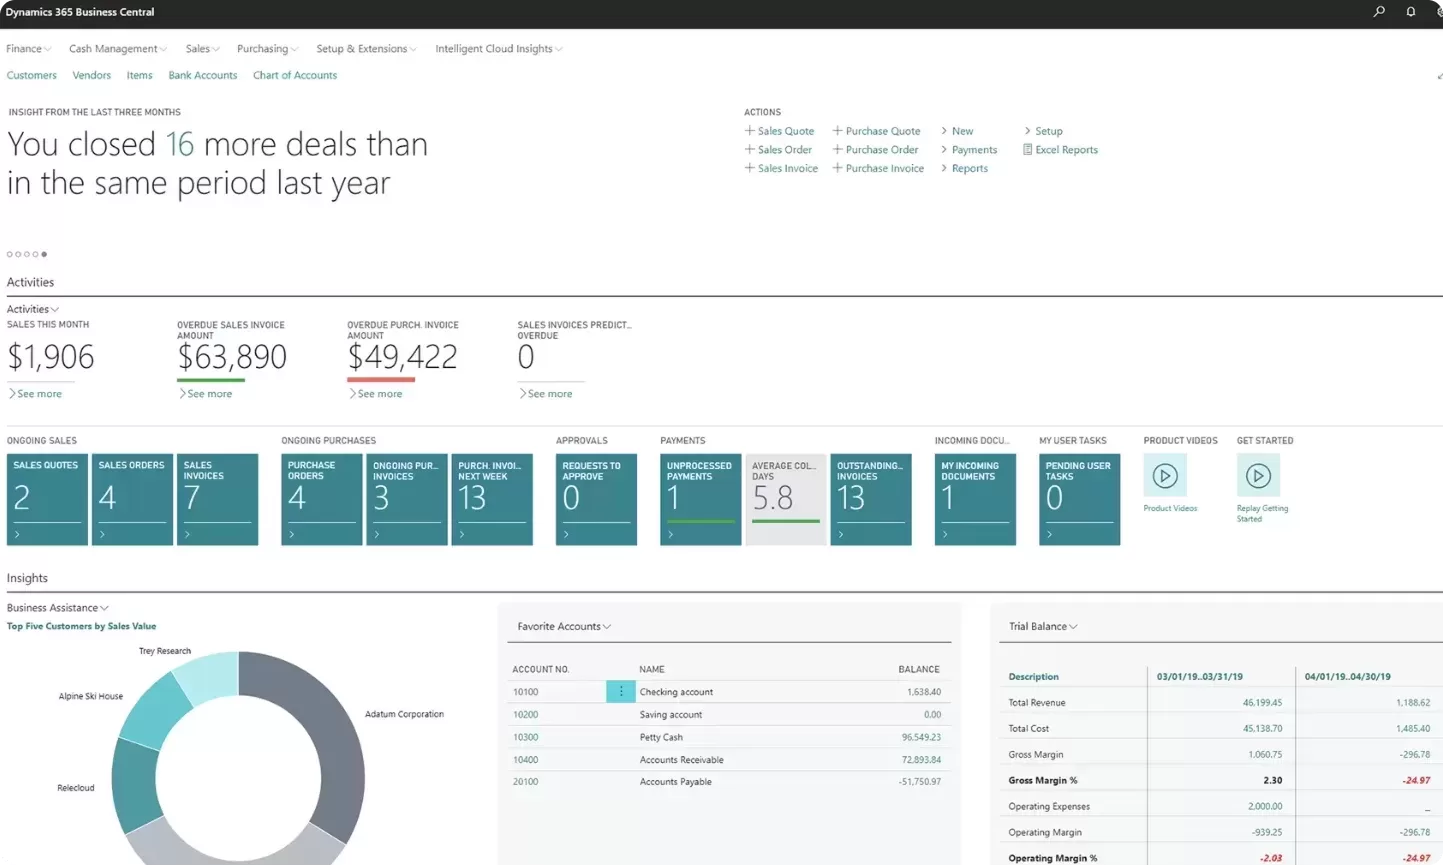Open the Chart of Accounts link
The image size is (1443, 865).
(295, 75)
